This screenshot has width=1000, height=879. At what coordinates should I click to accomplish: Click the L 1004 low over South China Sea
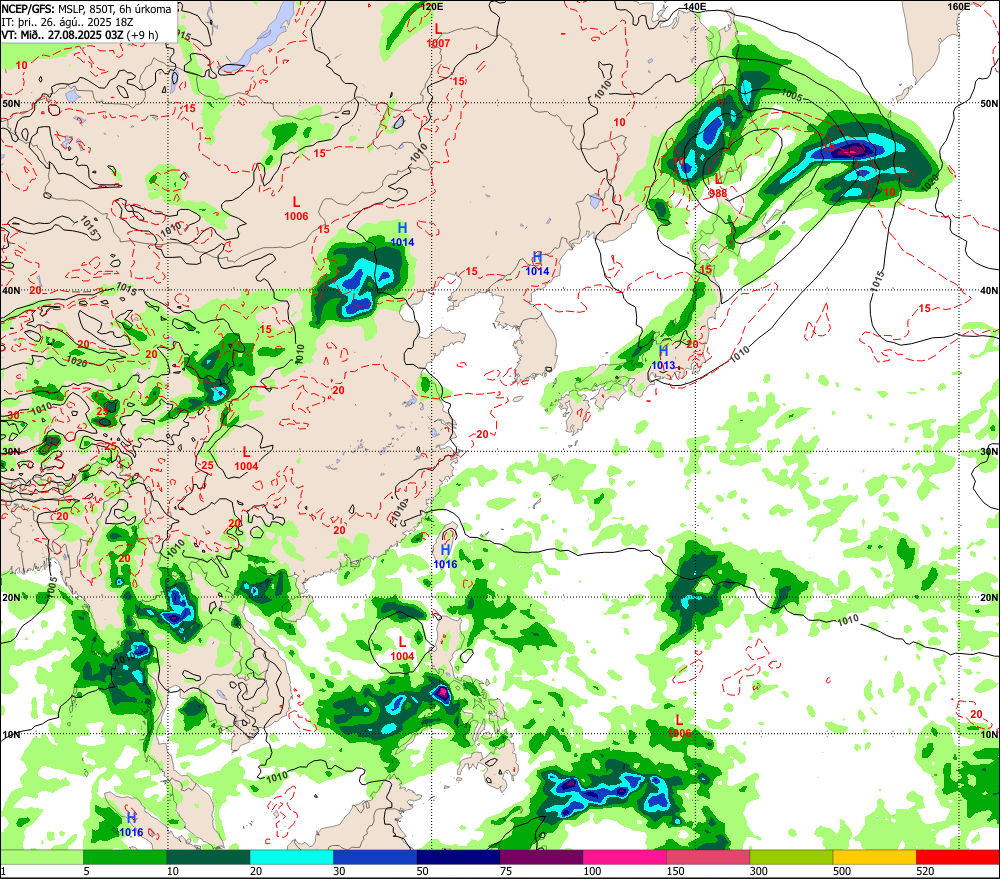coord(402,648)
